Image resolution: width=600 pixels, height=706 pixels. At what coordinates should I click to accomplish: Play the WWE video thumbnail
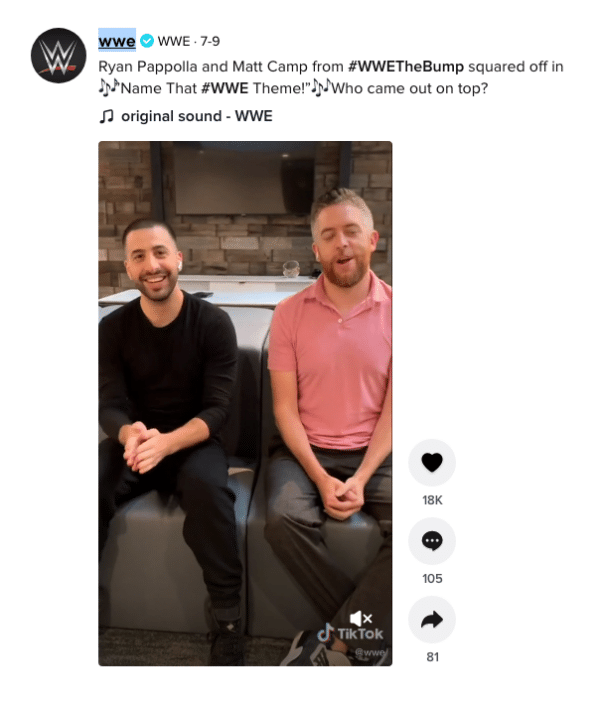pos(245,403)
